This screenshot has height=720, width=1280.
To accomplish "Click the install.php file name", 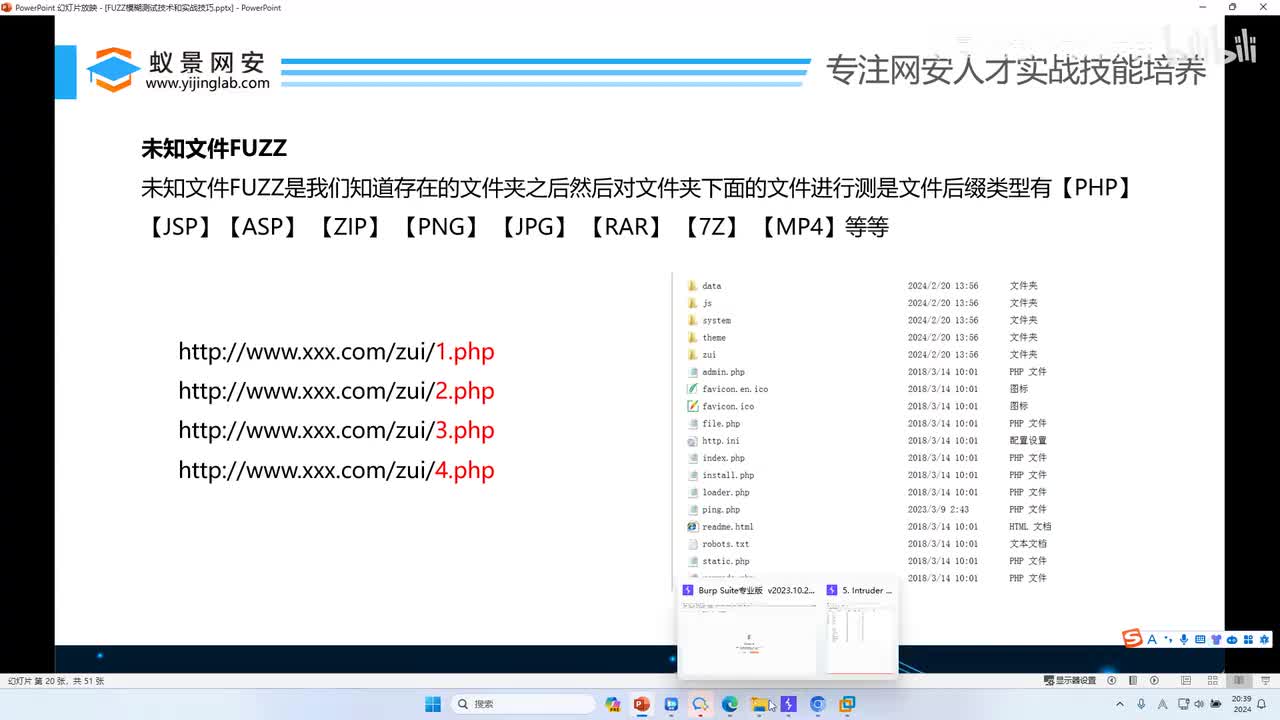I will point(728,475).
